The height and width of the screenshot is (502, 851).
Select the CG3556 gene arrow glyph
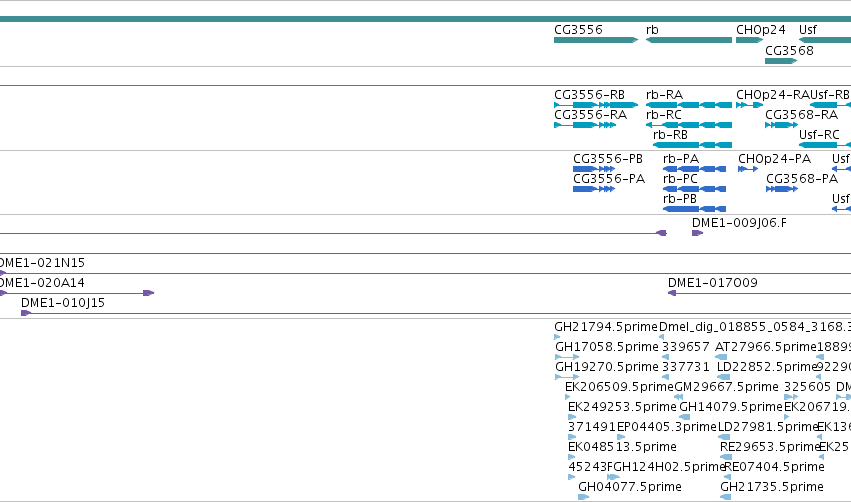[596, 40]
